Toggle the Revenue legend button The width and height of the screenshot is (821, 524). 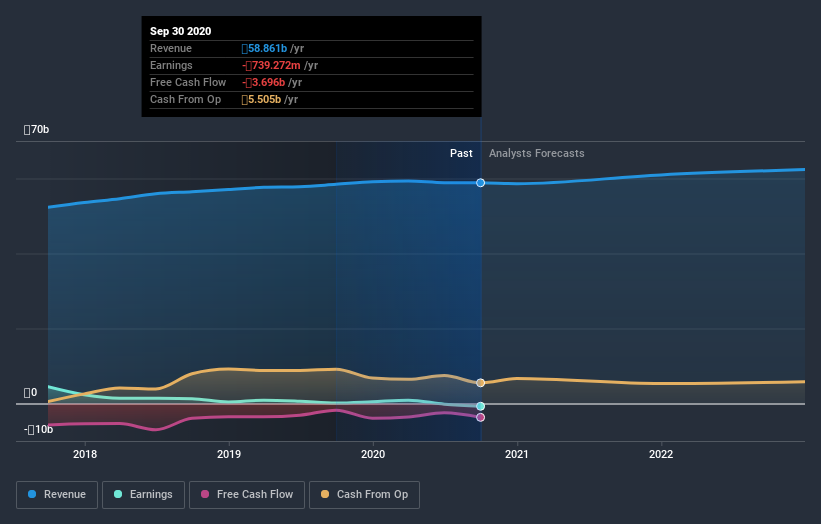pos(57,495)
